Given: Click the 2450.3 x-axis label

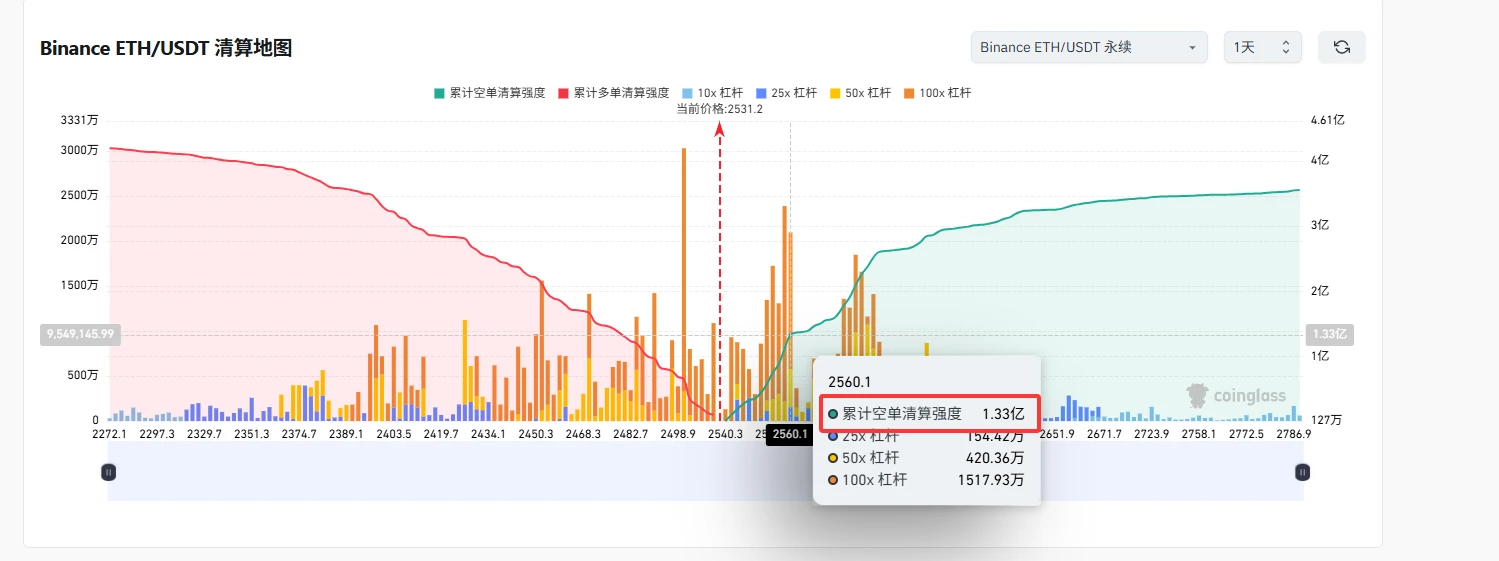Looking at the screenshot, I should pyautogui.click(x=536, y=434).
